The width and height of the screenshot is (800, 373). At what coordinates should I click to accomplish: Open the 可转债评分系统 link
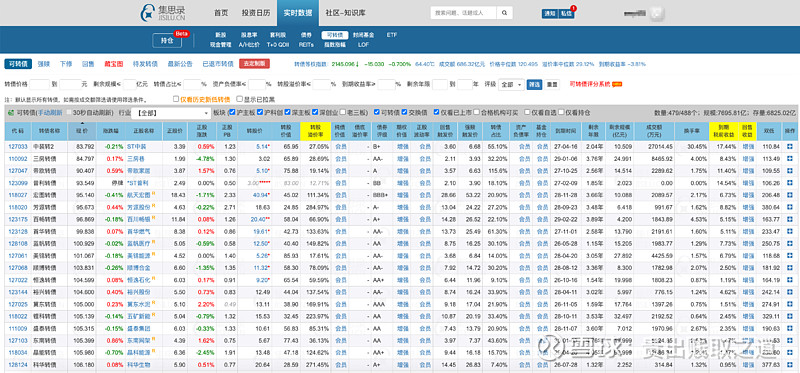click(x=590, y=84)
